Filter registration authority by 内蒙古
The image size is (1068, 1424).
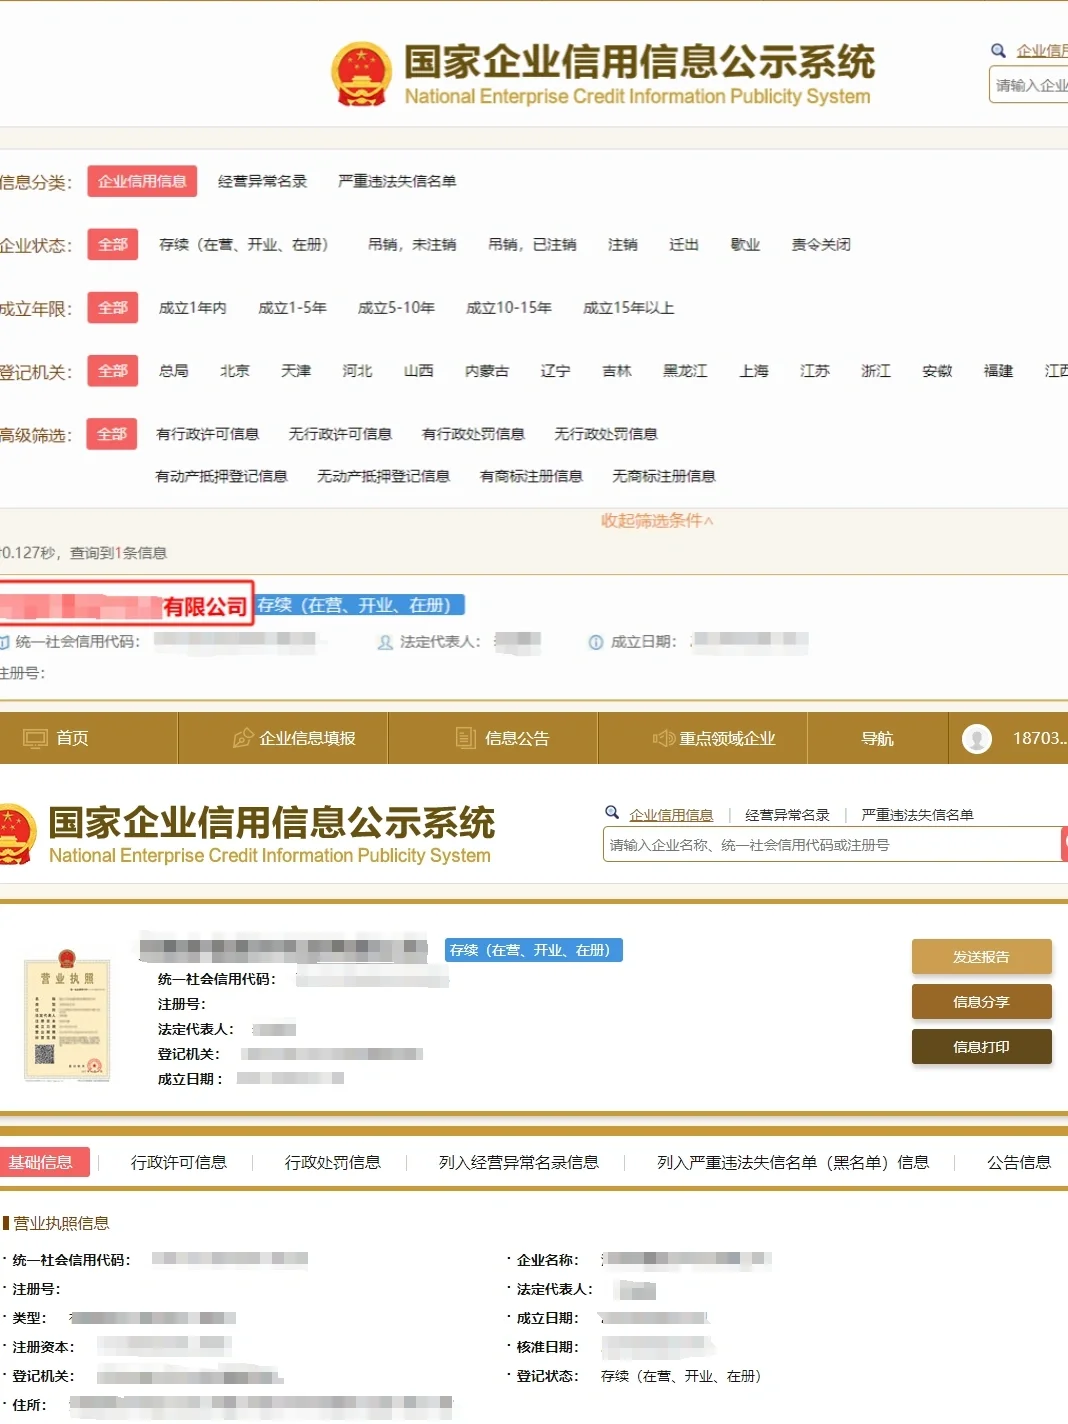click(x=487, y=371)
